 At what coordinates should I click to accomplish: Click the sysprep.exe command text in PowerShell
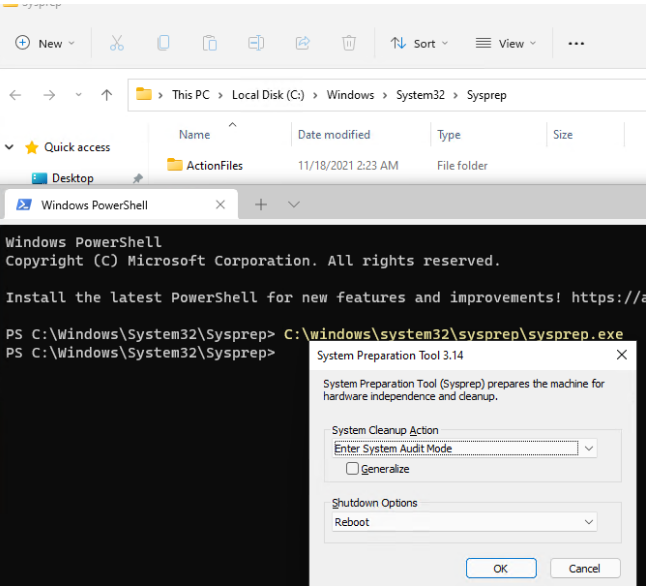coord(453,334)
